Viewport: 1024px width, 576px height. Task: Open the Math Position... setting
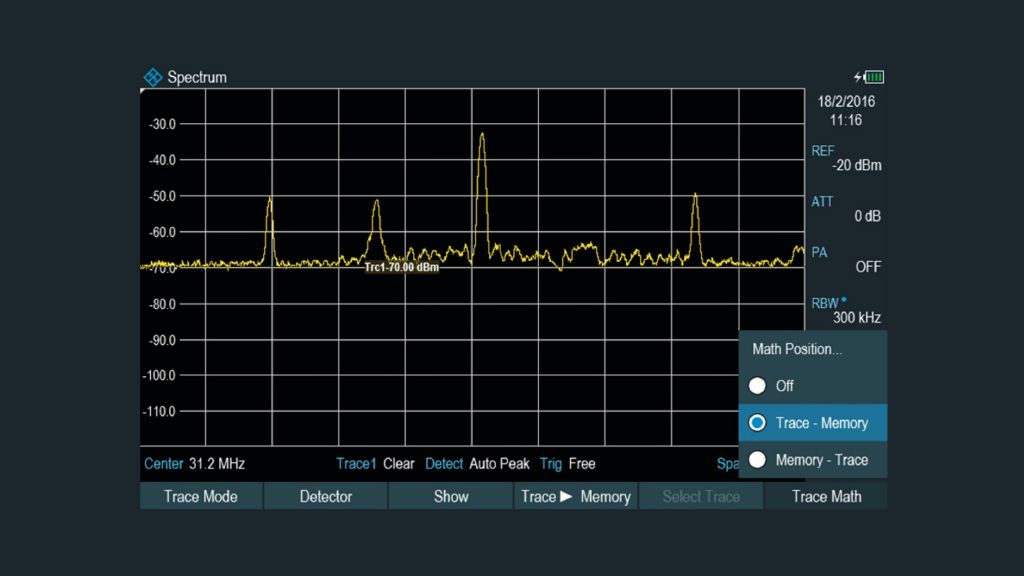pyautogui.click(x=797, y=349)
